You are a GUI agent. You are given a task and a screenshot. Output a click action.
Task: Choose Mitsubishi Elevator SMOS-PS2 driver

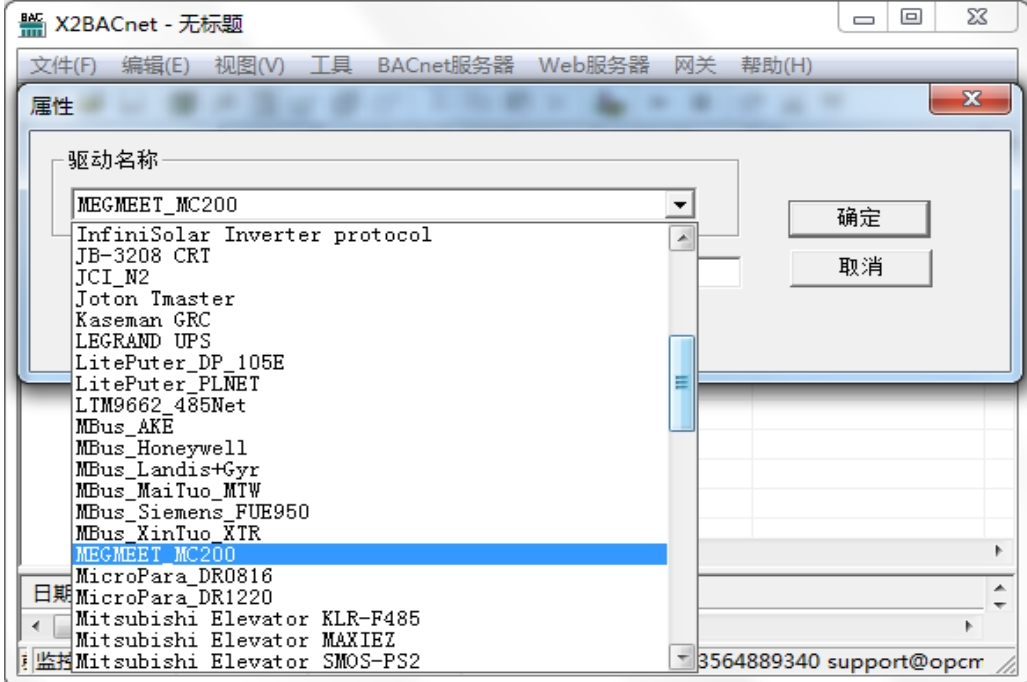(x=370, y=661)
